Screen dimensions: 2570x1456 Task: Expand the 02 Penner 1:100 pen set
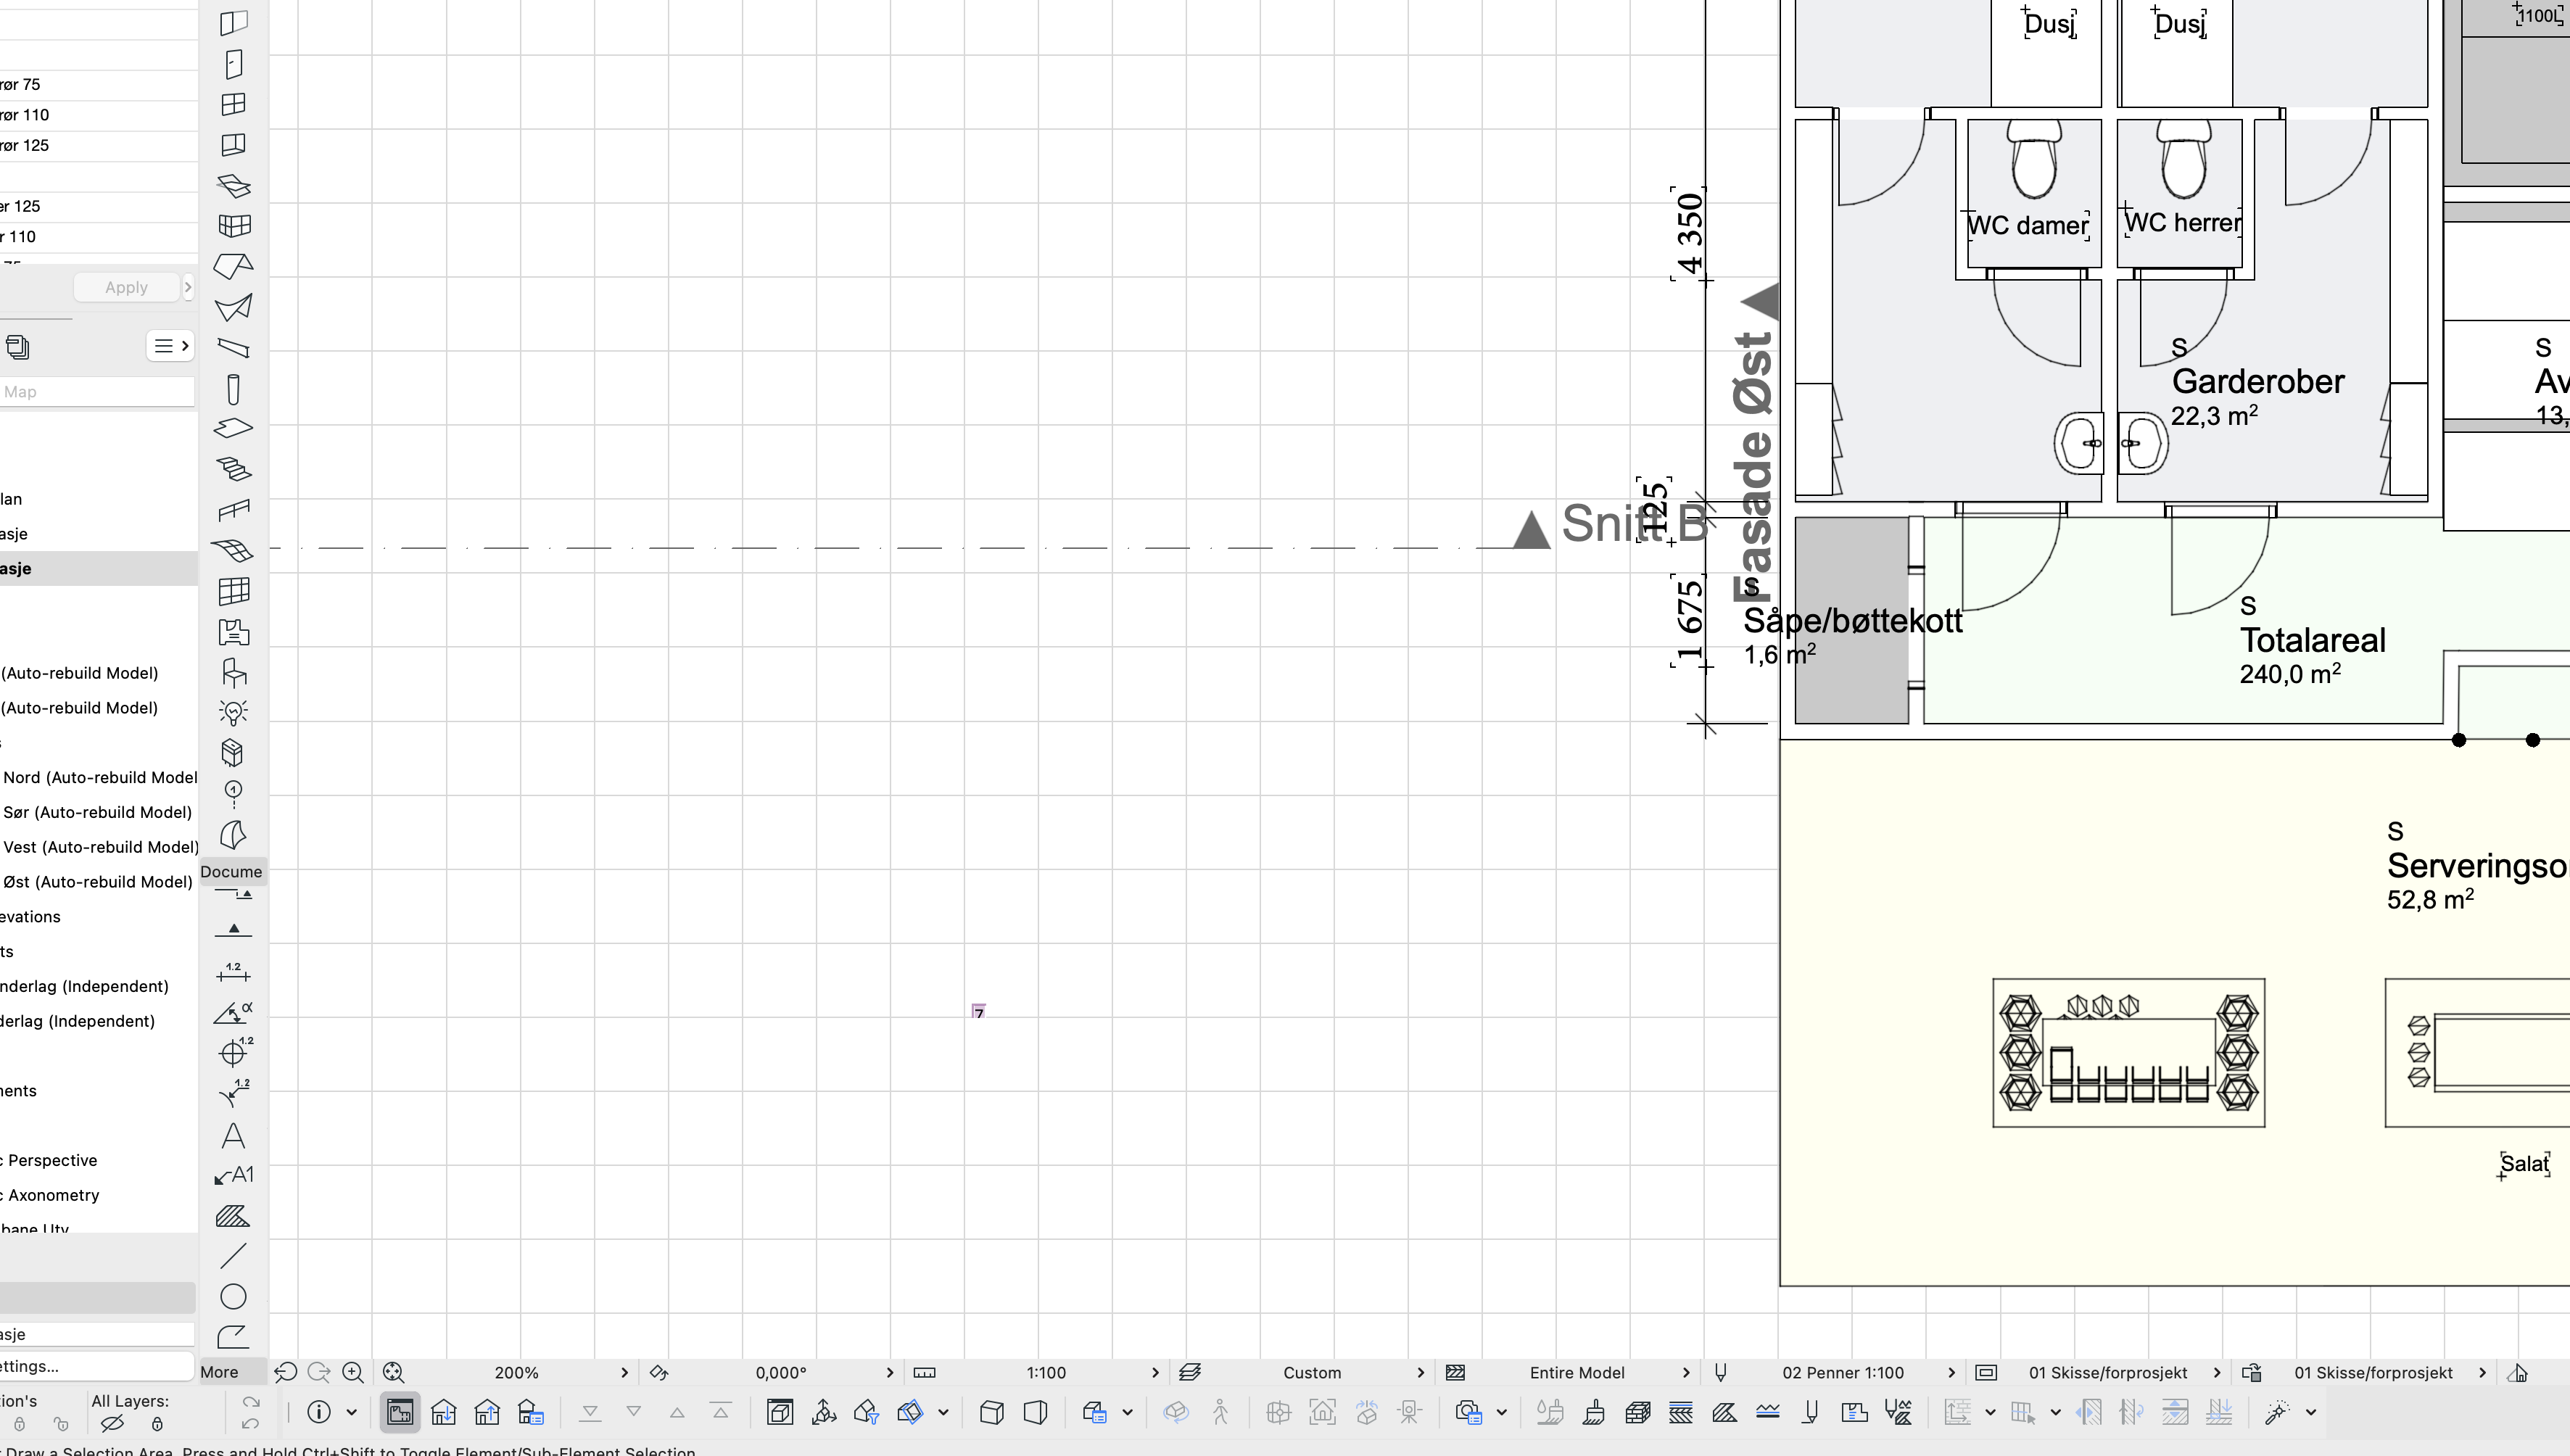tap(1842, 1373)
